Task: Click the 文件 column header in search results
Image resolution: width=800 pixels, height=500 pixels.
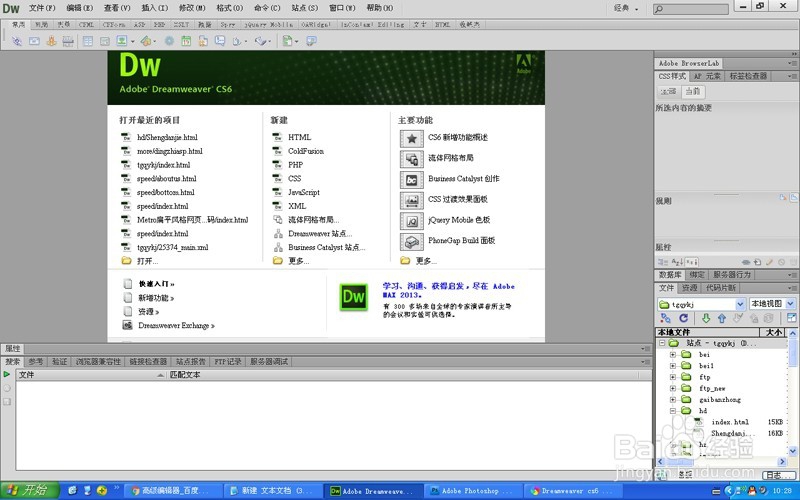Action: tap(91, 375)
